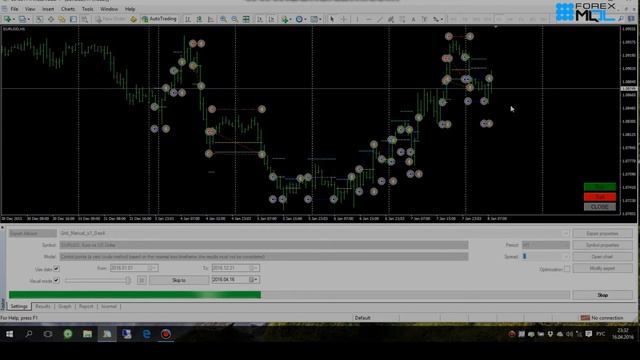Open the File menu
The image size is (640, 360).
coord(14,9)
